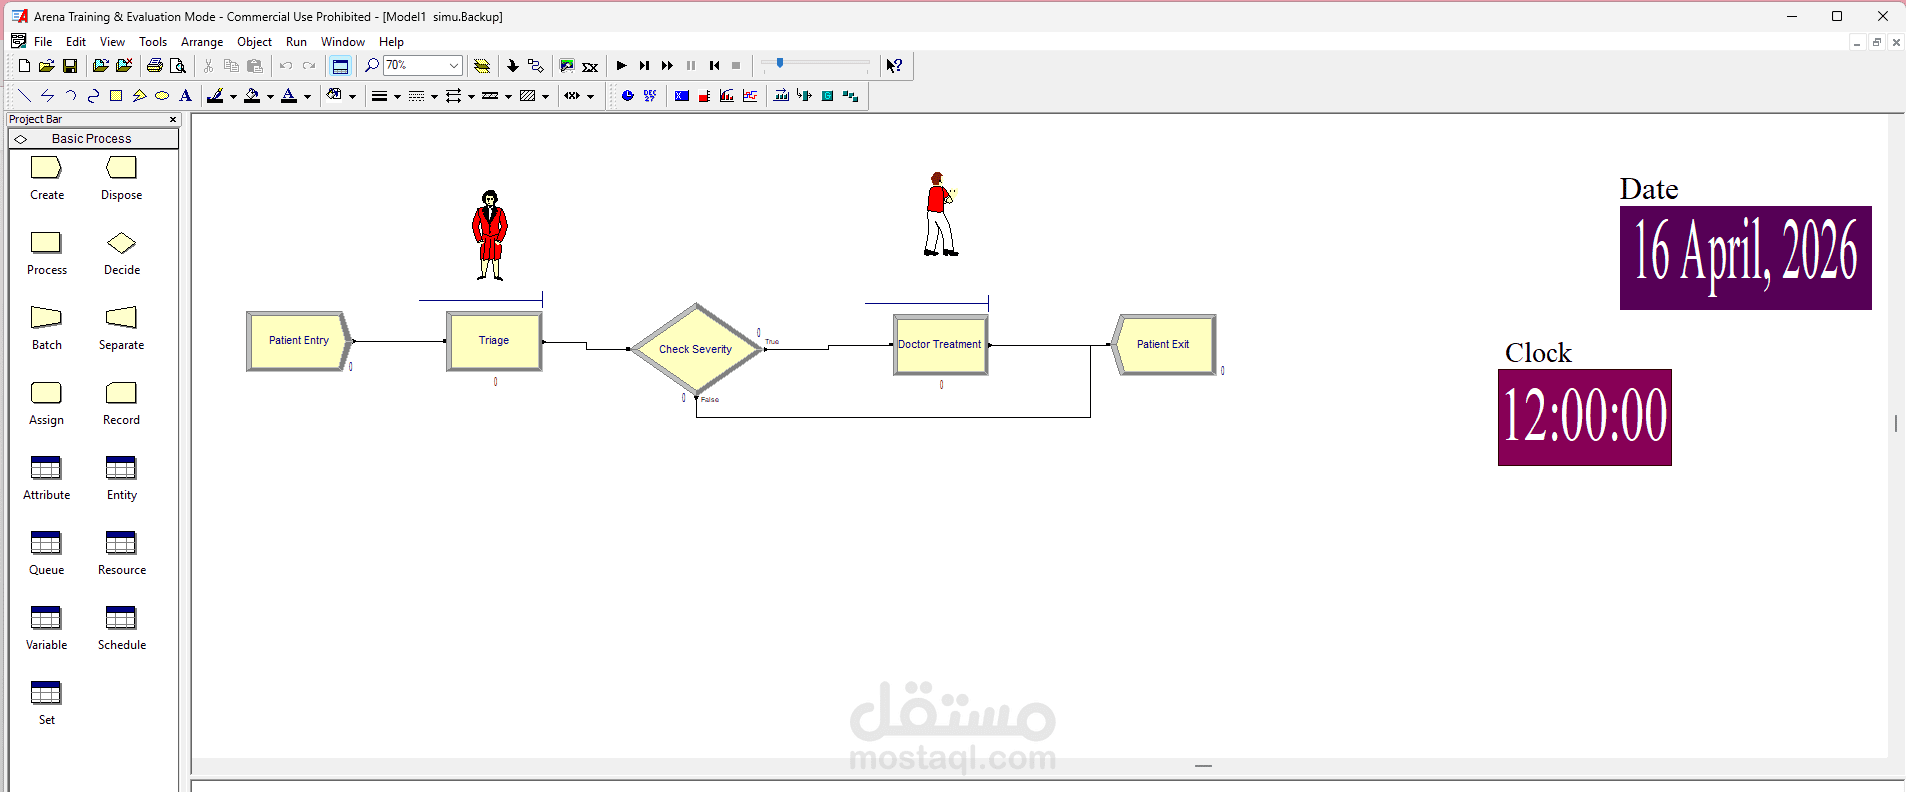Select the Line drawing tool

[24, 96]
